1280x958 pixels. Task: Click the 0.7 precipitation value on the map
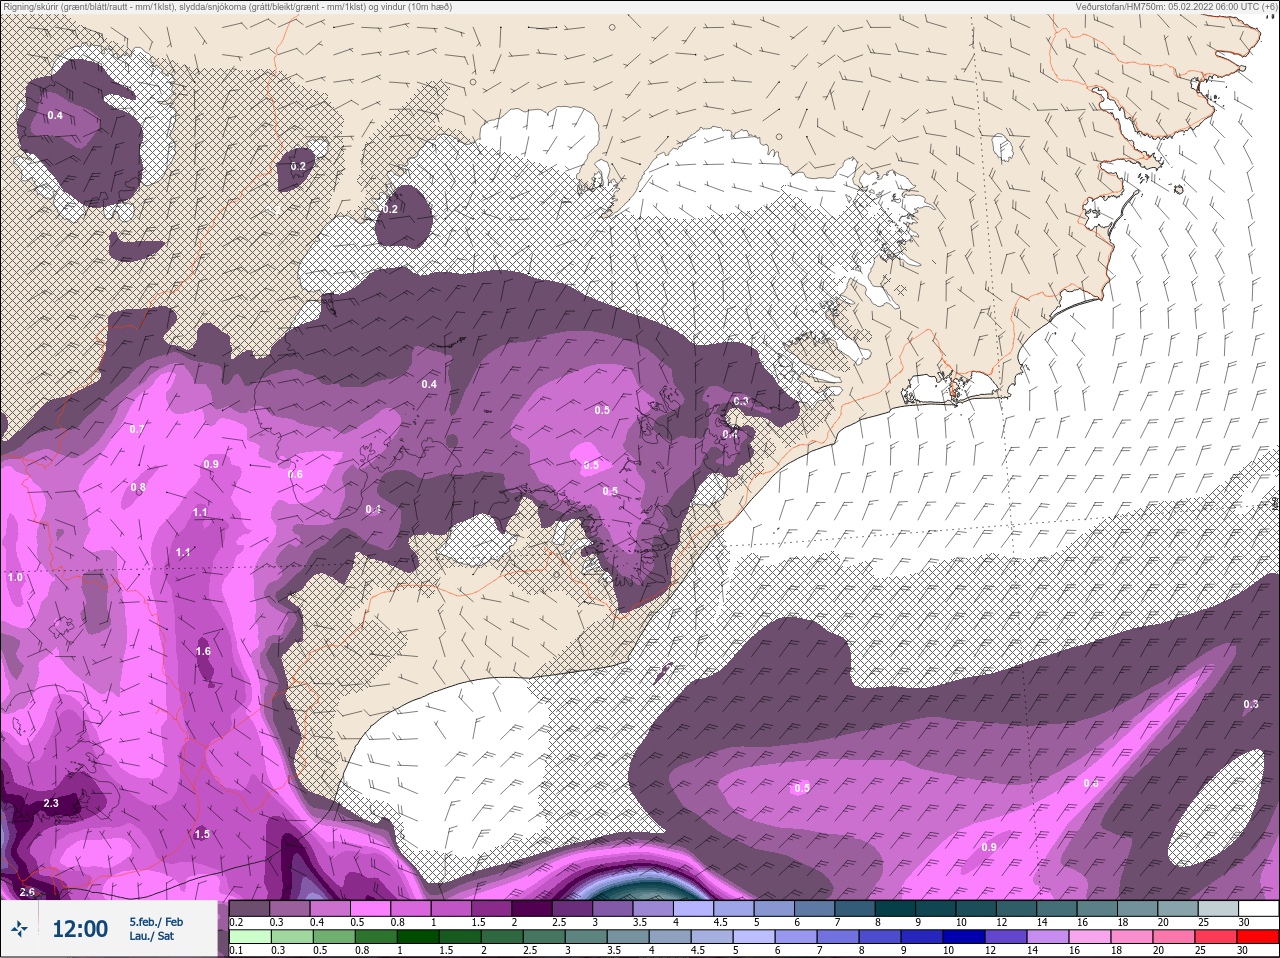tap(137, 429)
